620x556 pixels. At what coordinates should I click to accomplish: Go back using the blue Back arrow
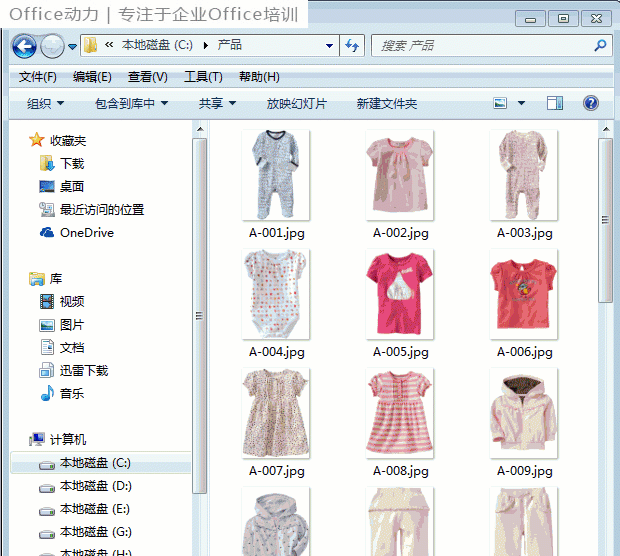[x=24, y=46]
